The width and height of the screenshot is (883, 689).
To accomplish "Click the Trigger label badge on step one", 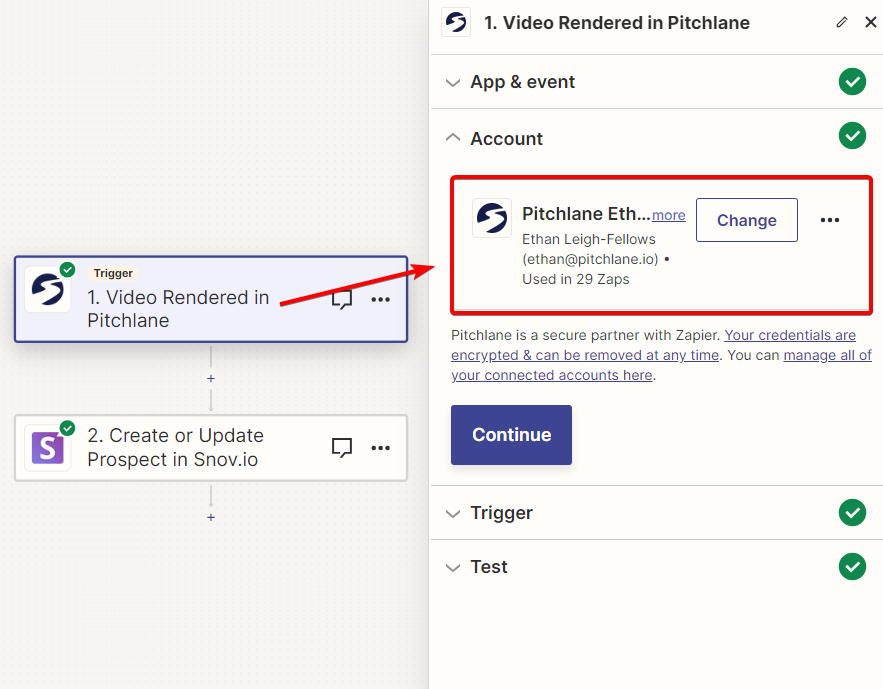I will click(x=113, y=273).
